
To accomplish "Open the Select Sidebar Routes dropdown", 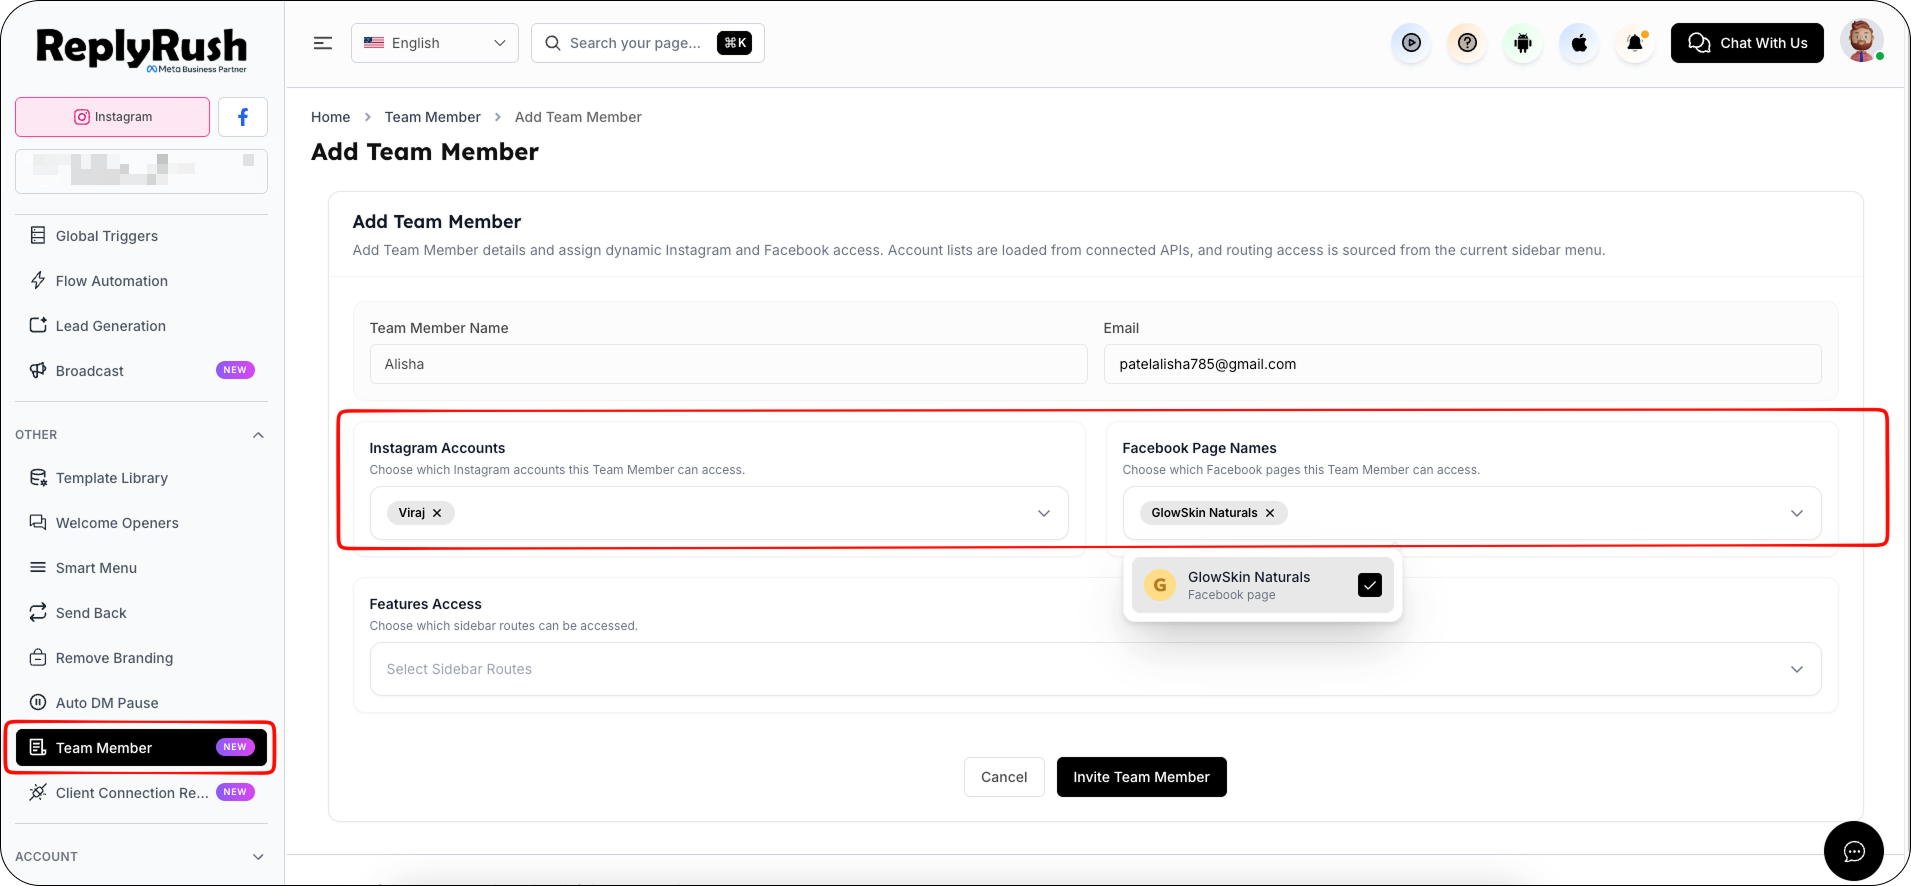I will pyautogui.click(x=1096, y=669).
